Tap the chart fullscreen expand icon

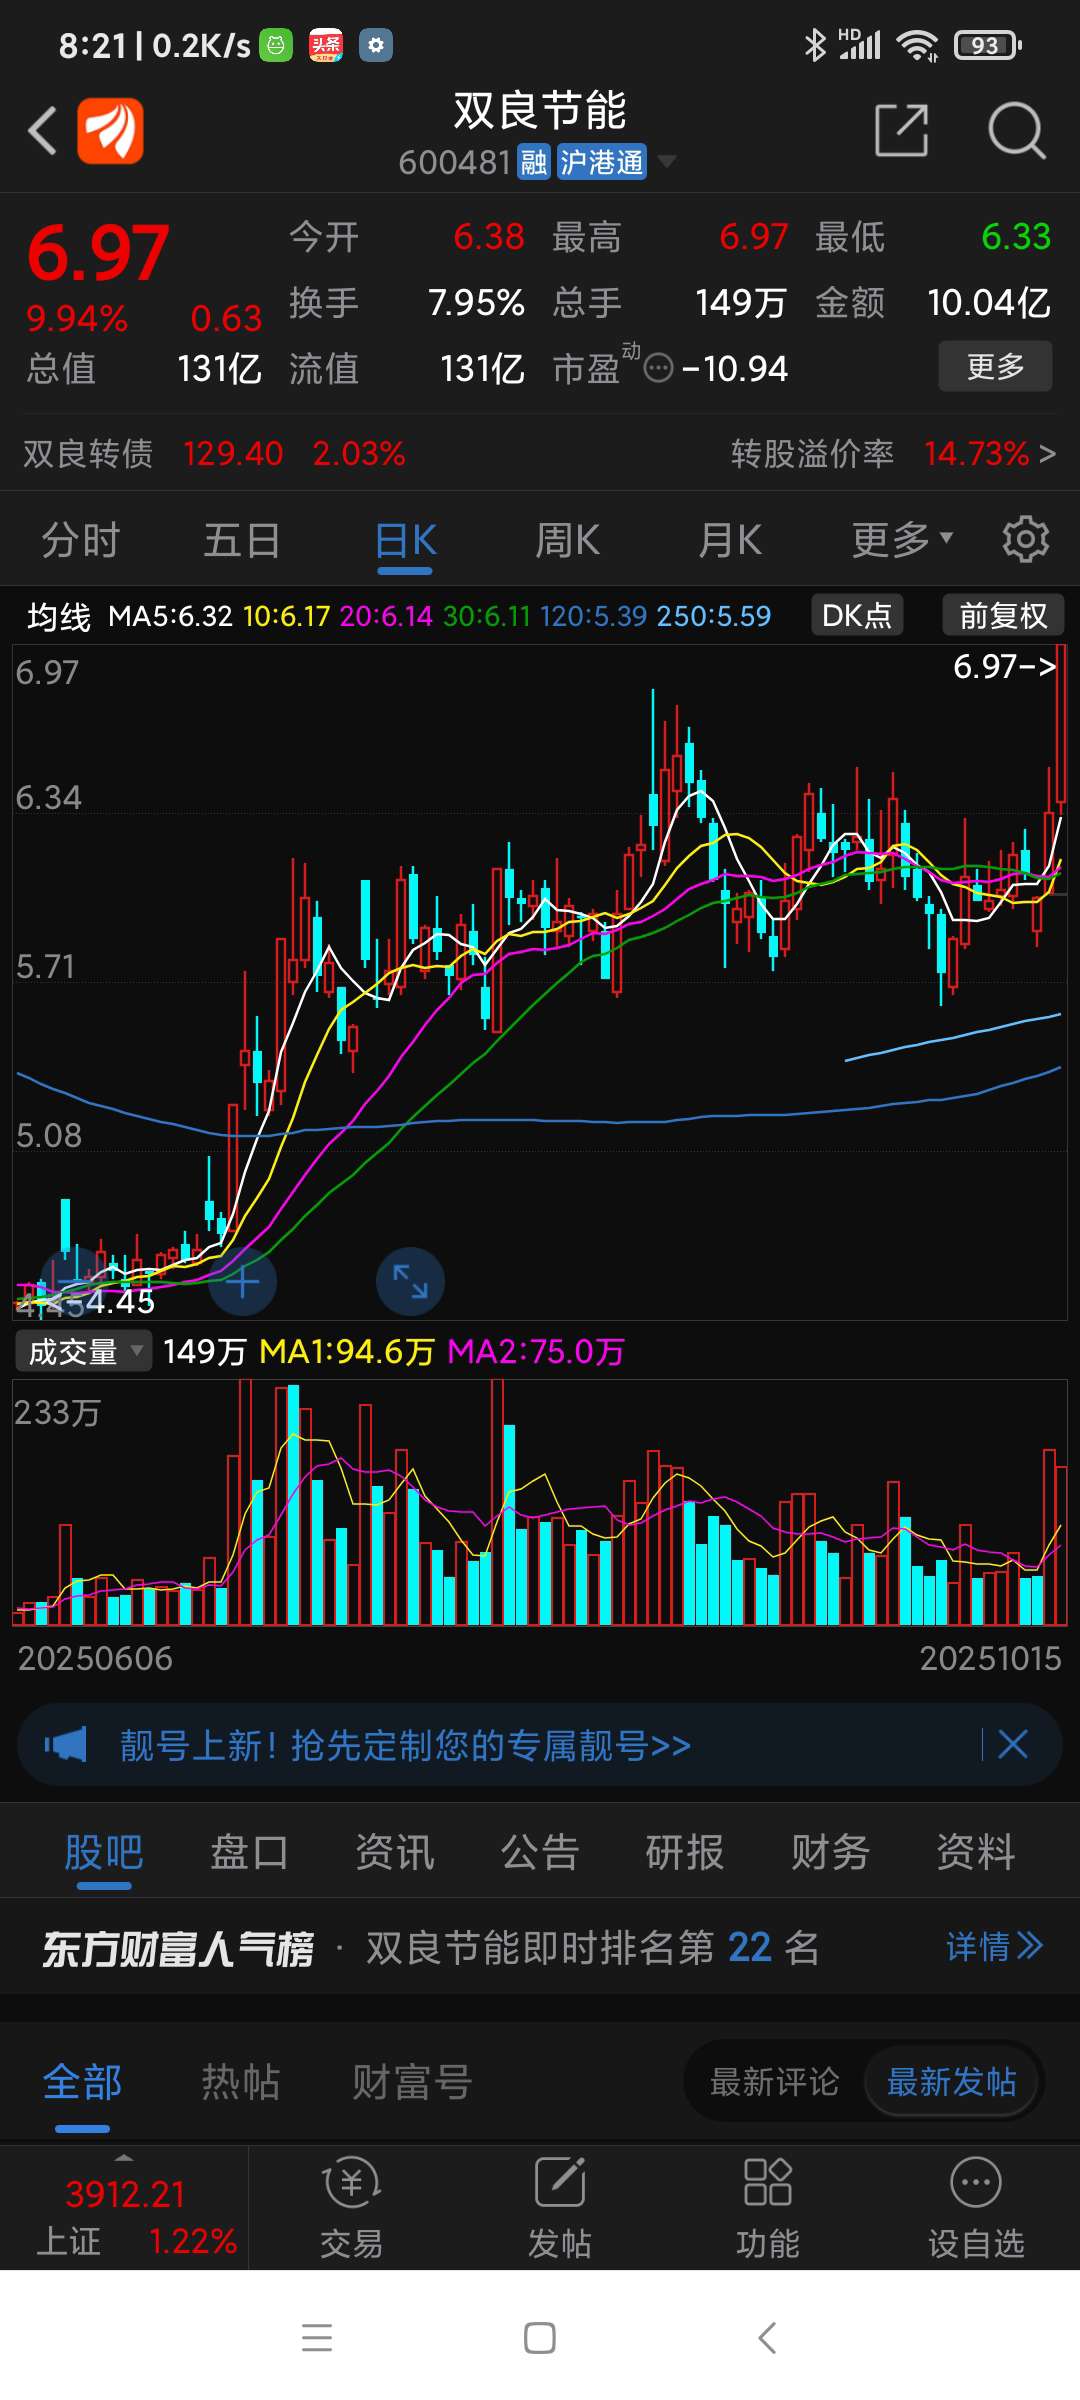[x=410, y=1281]
